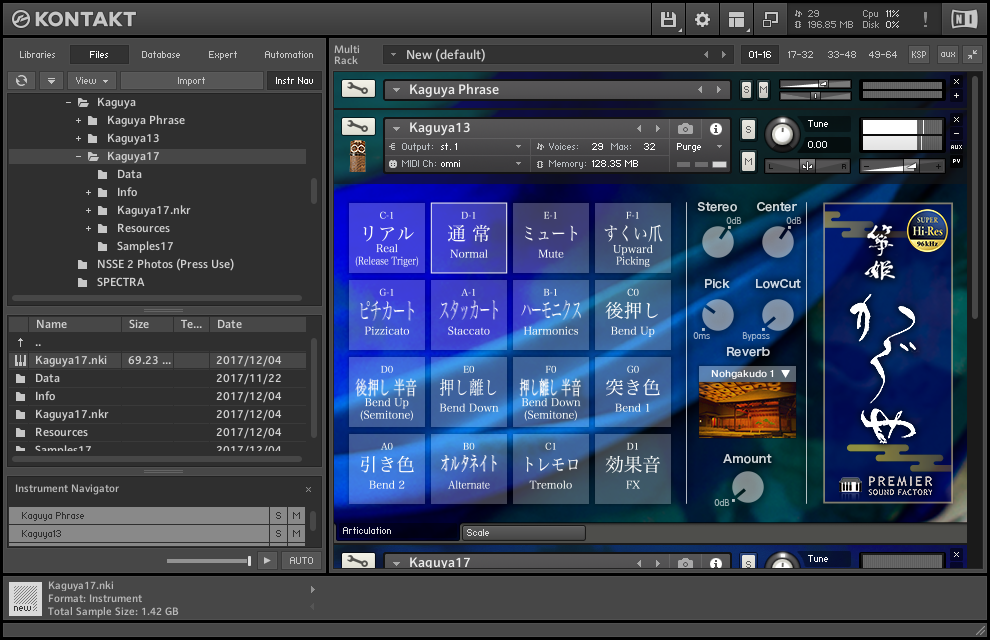
Task: Expand the Kaguya Phrase folder
Action: [78, 121]
